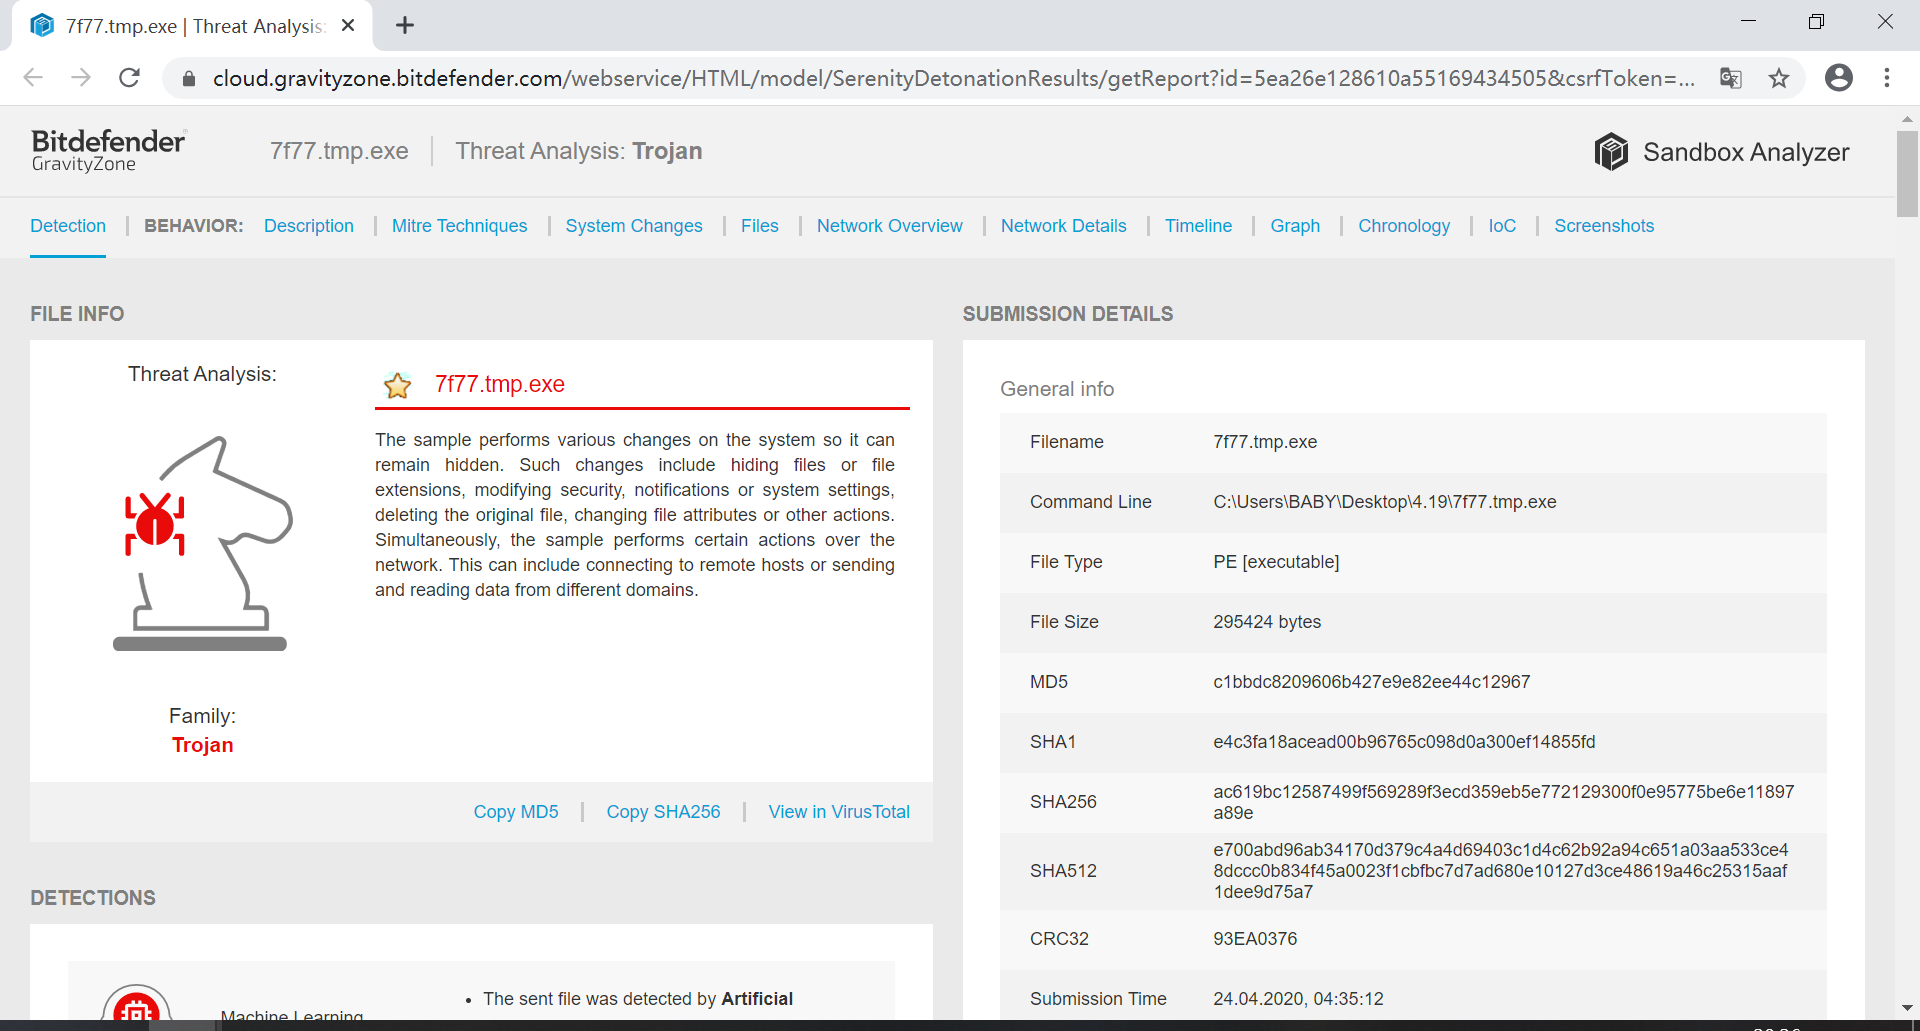Go to the IoC tab
The height and width of the screenshot is (1031, 1920).
[1502, 226]
